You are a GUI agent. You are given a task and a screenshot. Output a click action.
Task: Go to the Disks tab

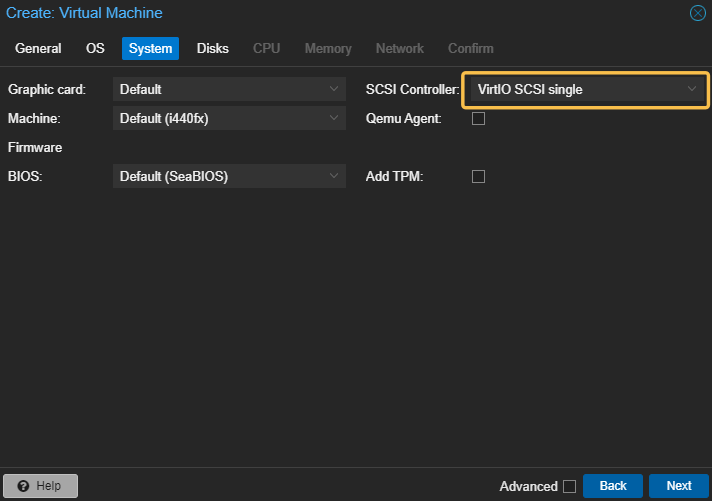click(x=212, y=48)
